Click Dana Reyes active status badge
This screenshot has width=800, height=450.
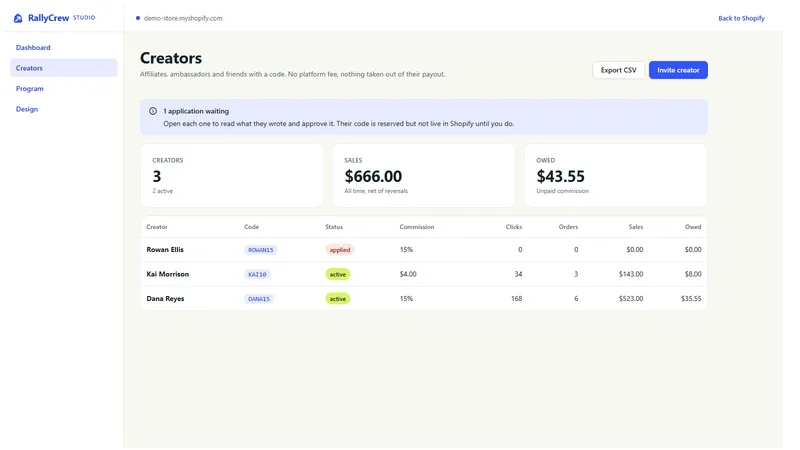338,299
